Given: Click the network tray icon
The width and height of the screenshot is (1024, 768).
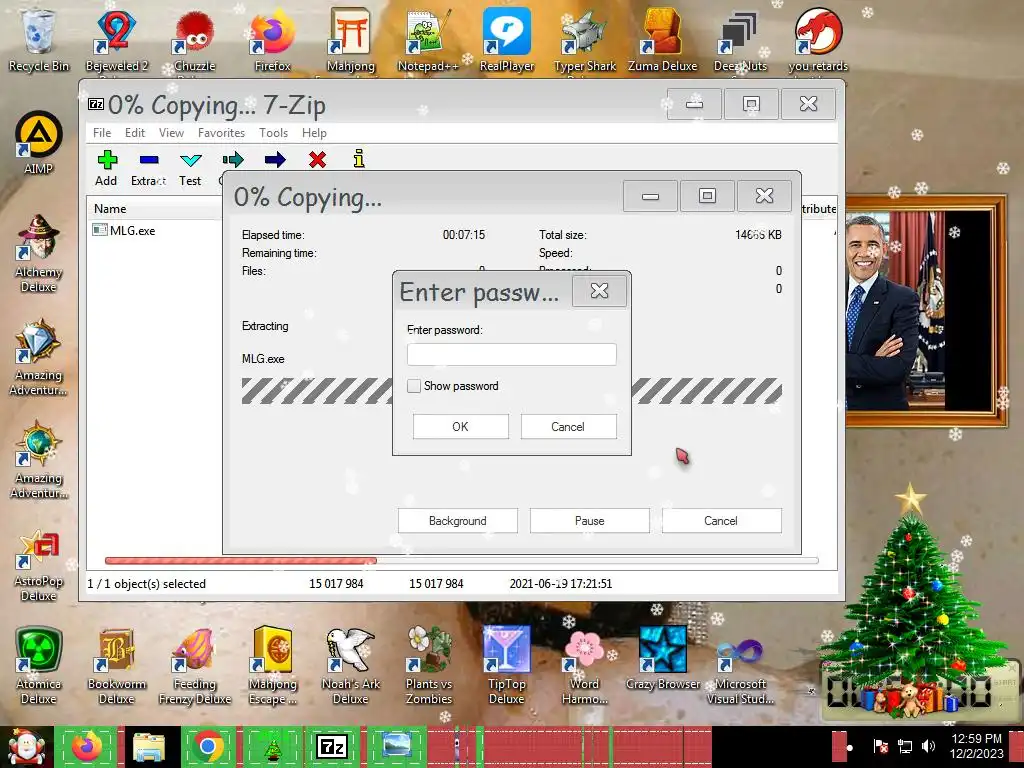Looking at the screenshot, I should [905, 746].
